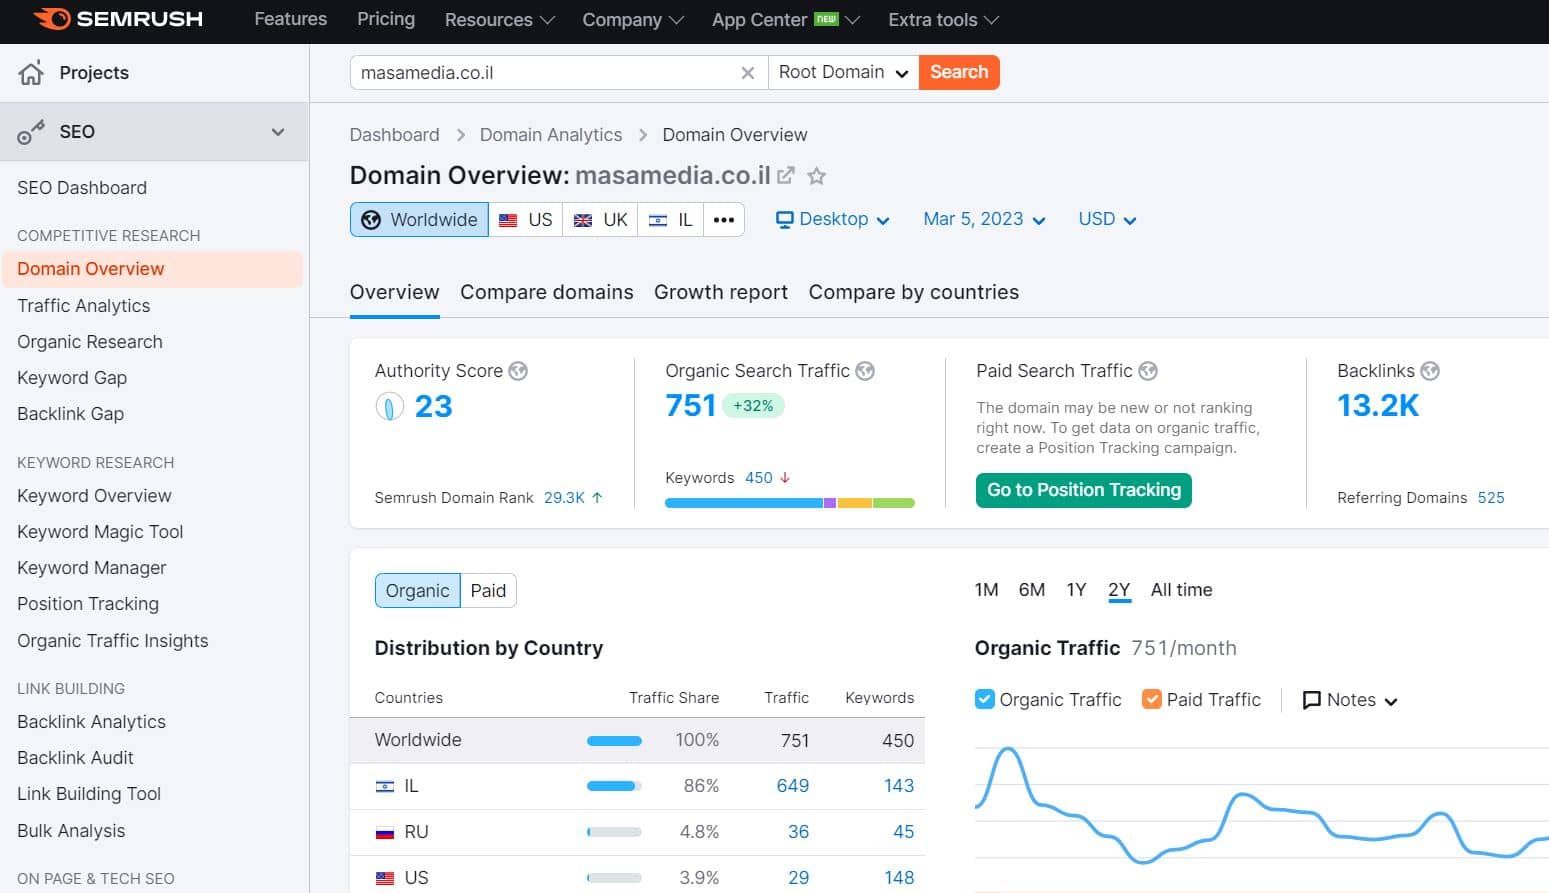
Task: Click US flag in countries table
Action: [385, 878]
